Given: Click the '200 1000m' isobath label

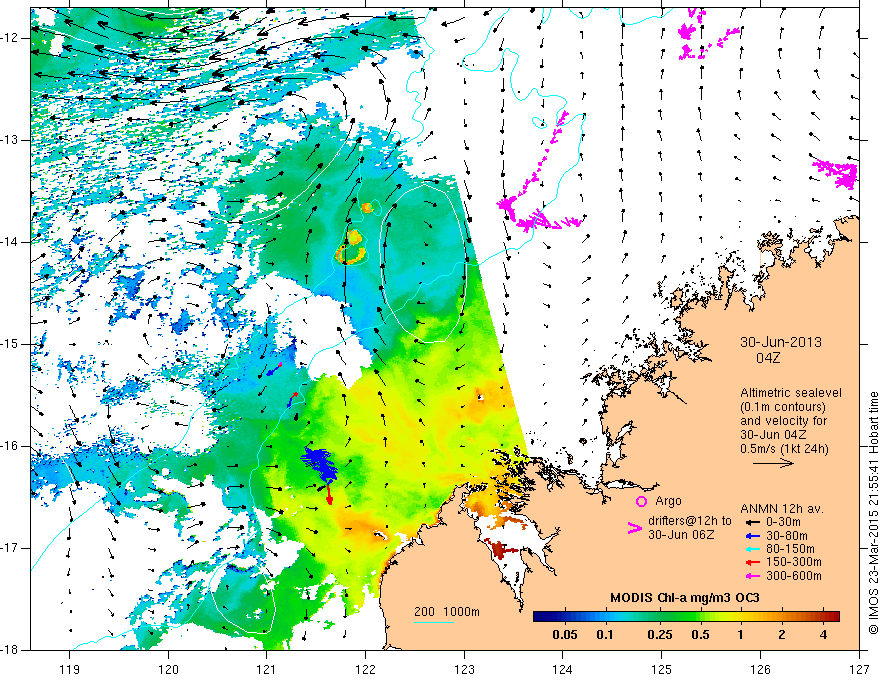Looking at the screenshot, I should click(447, 612).
